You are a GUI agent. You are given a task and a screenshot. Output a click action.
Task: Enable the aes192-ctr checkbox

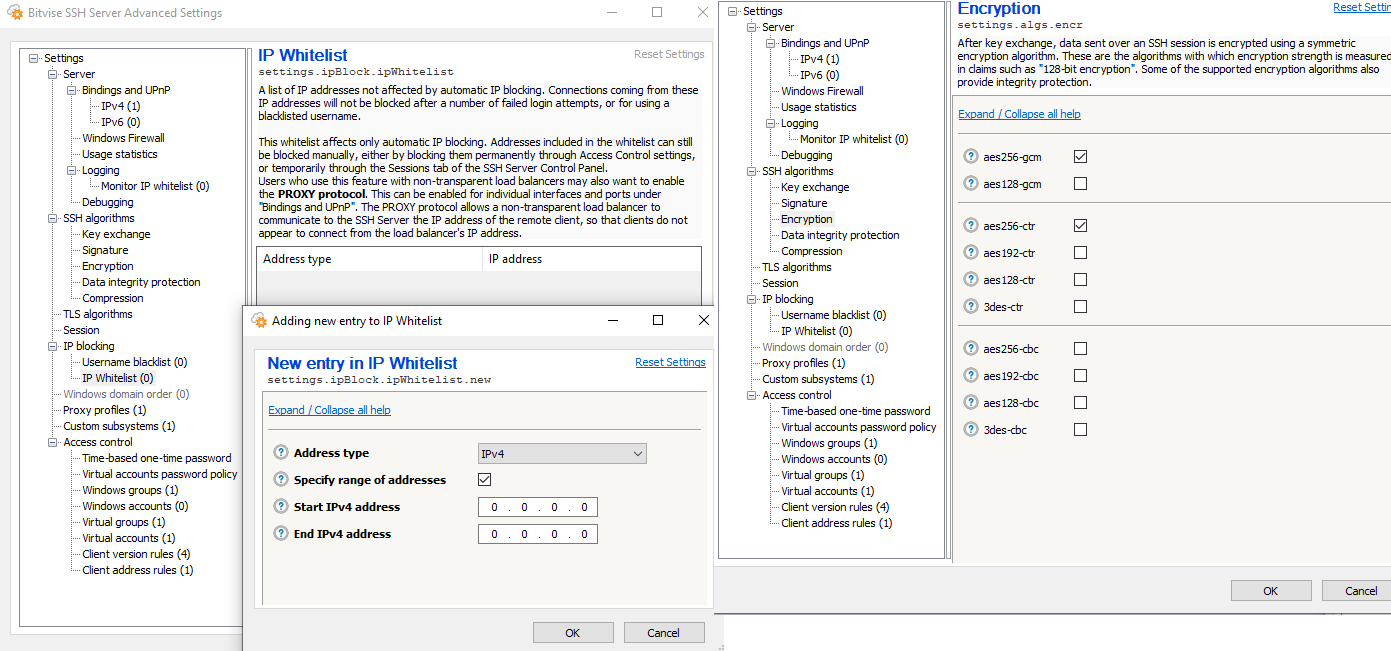1080,253
